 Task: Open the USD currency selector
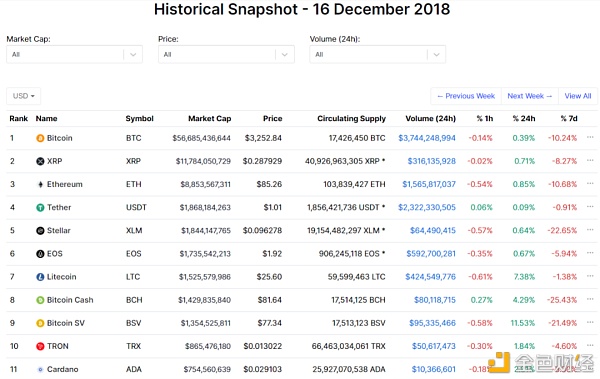coord(23,96)
